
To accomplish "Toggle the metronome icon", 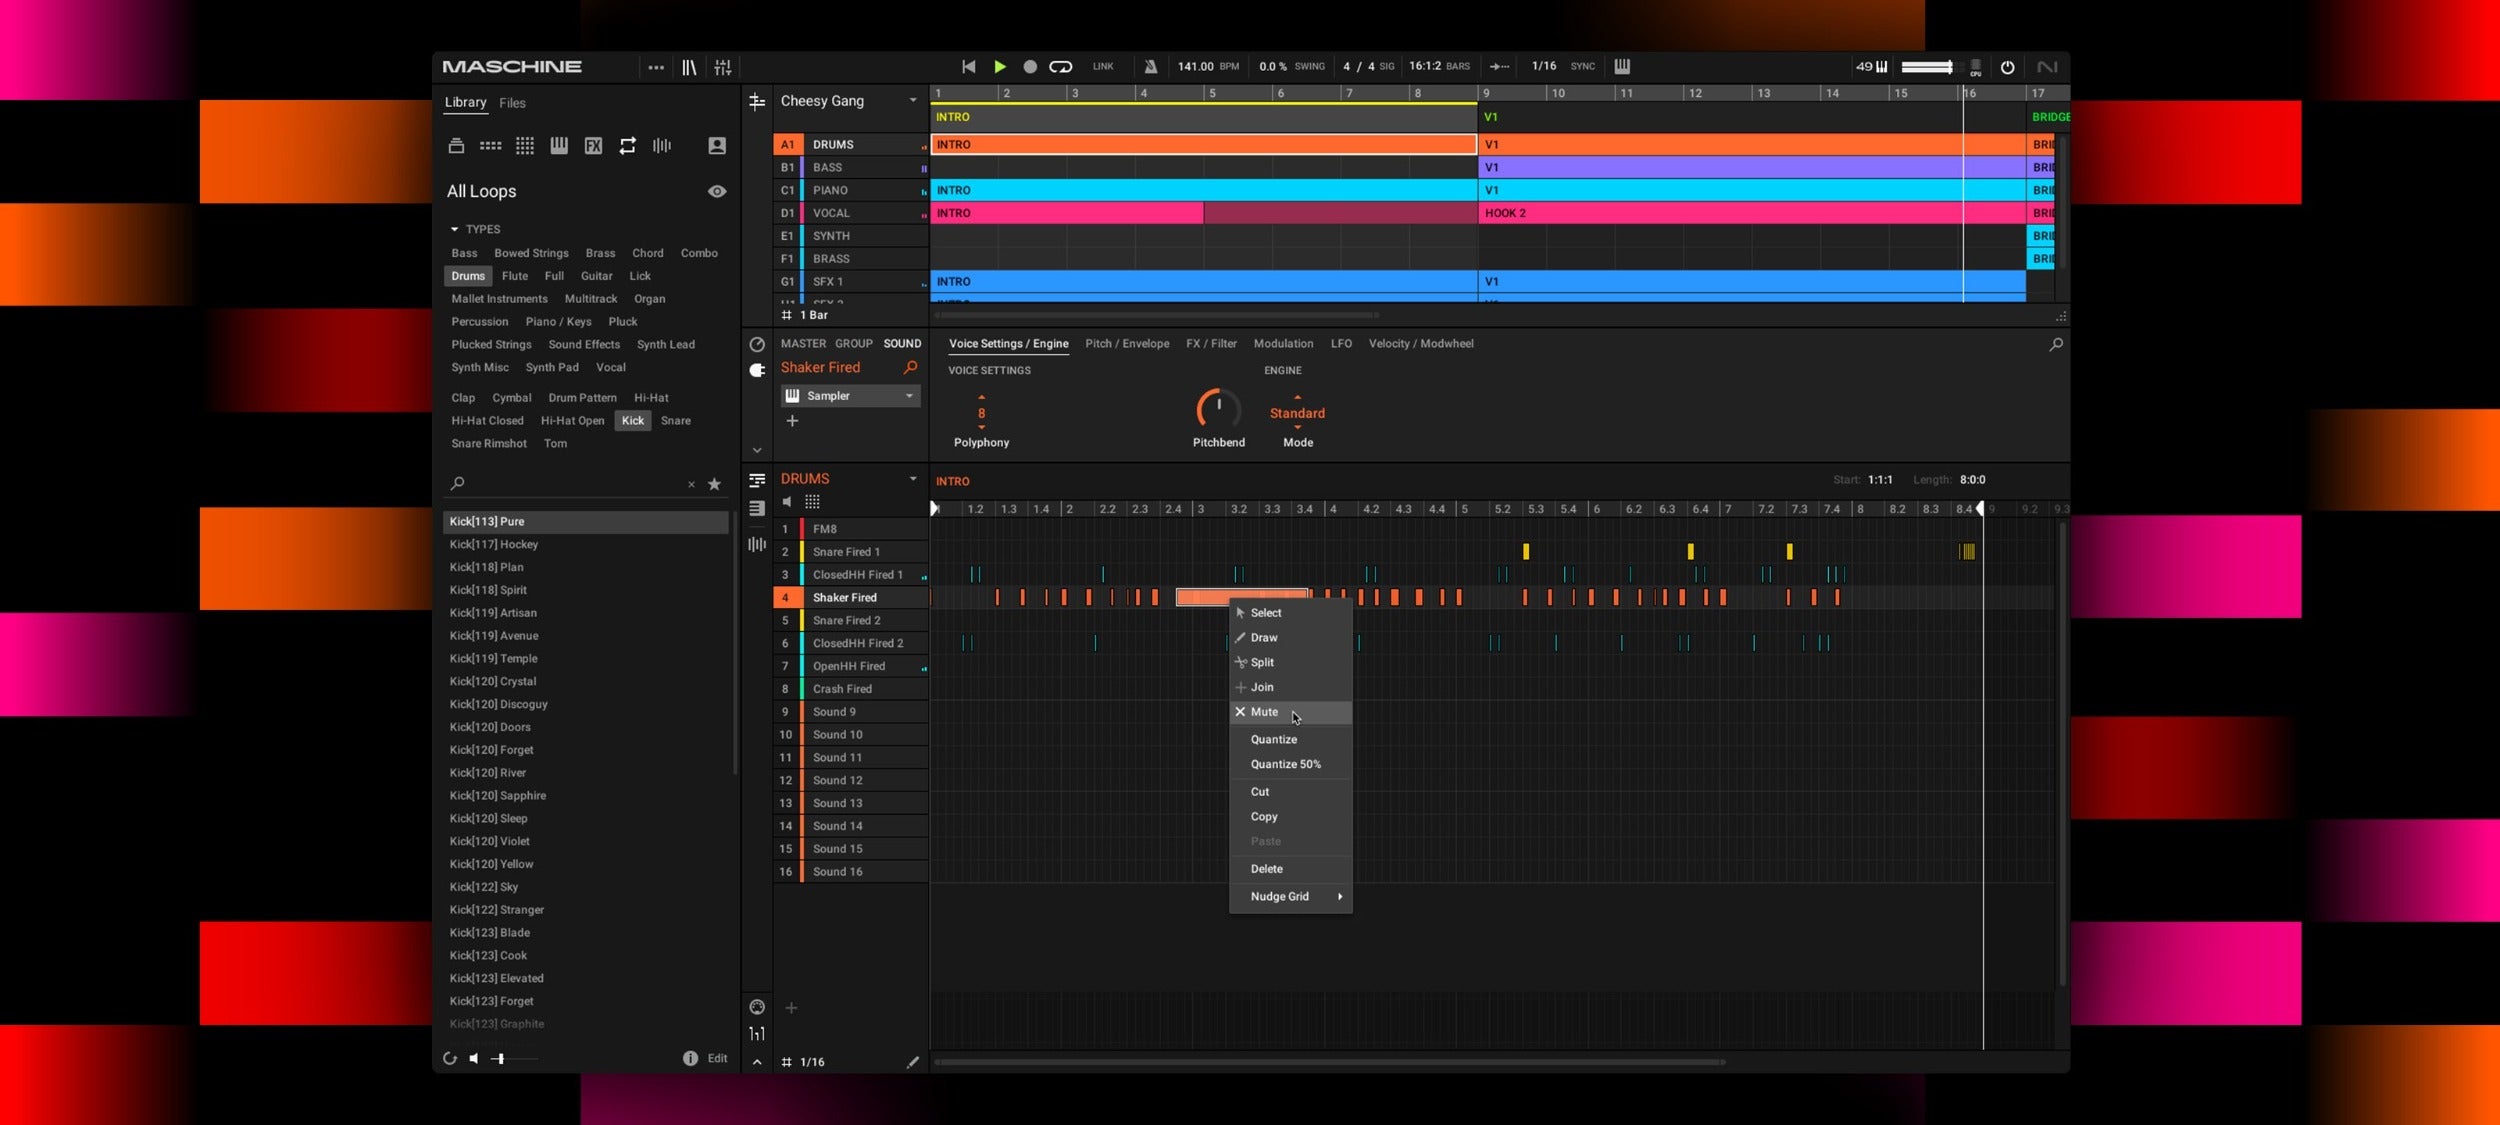I will click(x=1151, y=67).
